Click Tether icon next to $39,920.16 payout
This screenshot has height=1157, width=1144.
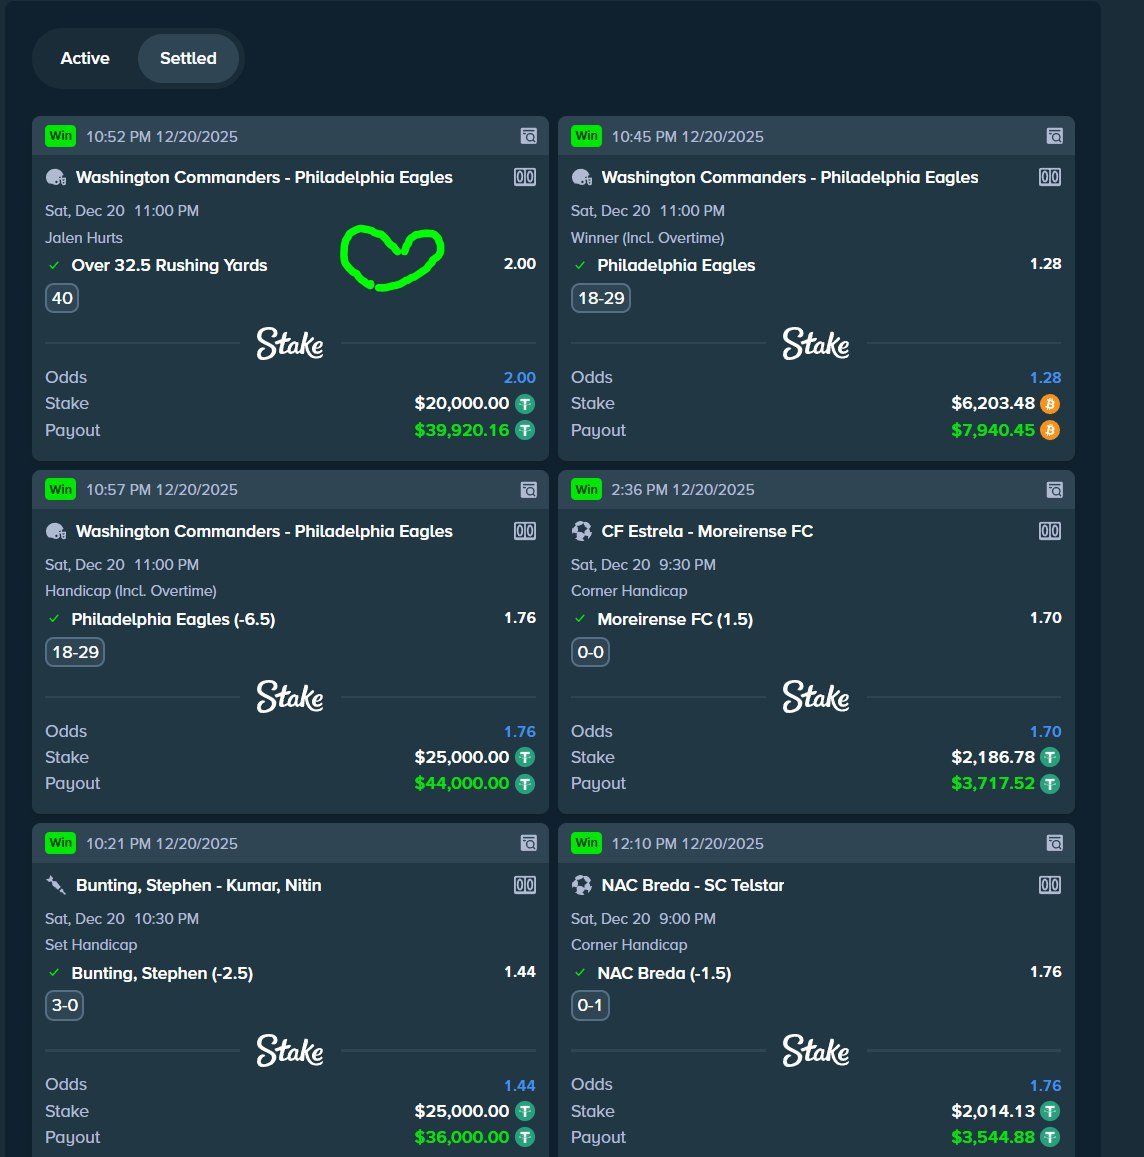[x=525, y=430]
